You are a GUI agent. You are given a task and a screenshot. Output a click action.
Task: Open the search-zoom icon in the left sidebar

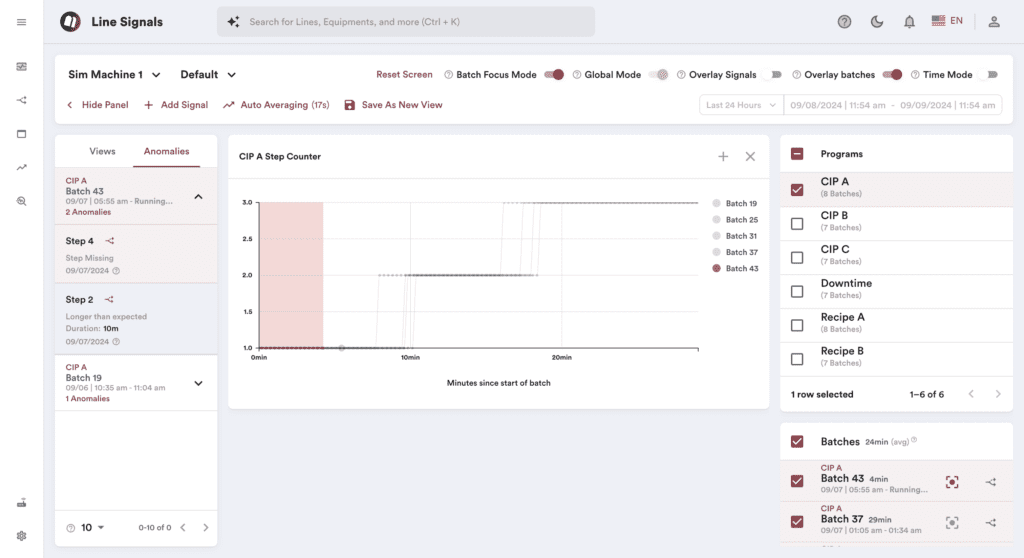tap(22, 201)
